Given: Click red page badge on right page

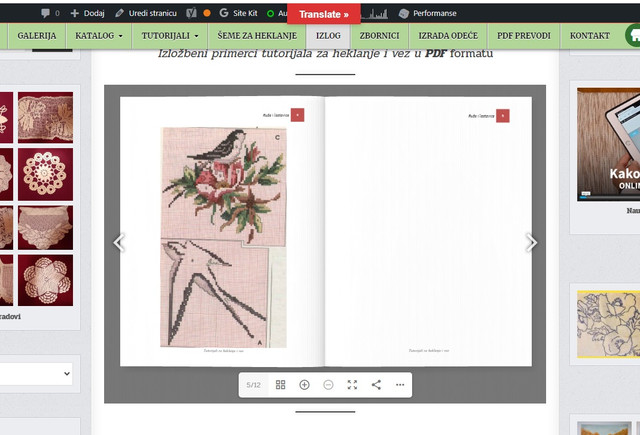Looking at the screenshot, I should coord(503,115).
